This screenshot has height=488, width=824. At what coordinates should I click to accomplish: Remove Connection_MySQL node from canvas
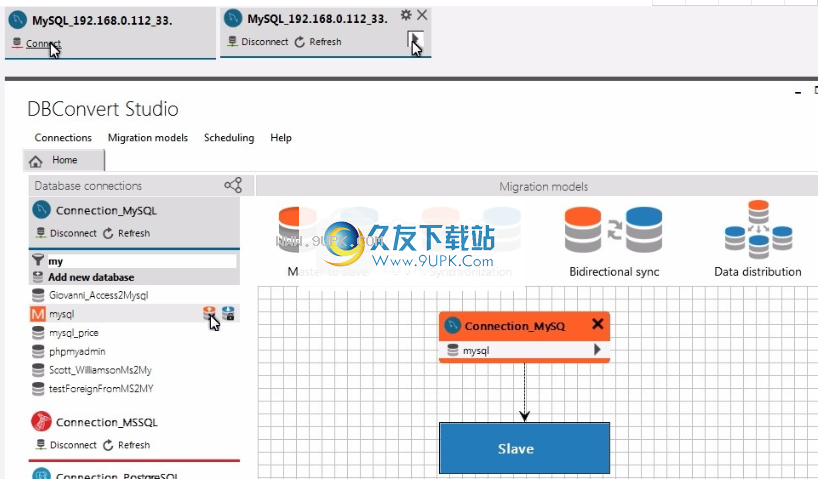[x=598, y=324]
